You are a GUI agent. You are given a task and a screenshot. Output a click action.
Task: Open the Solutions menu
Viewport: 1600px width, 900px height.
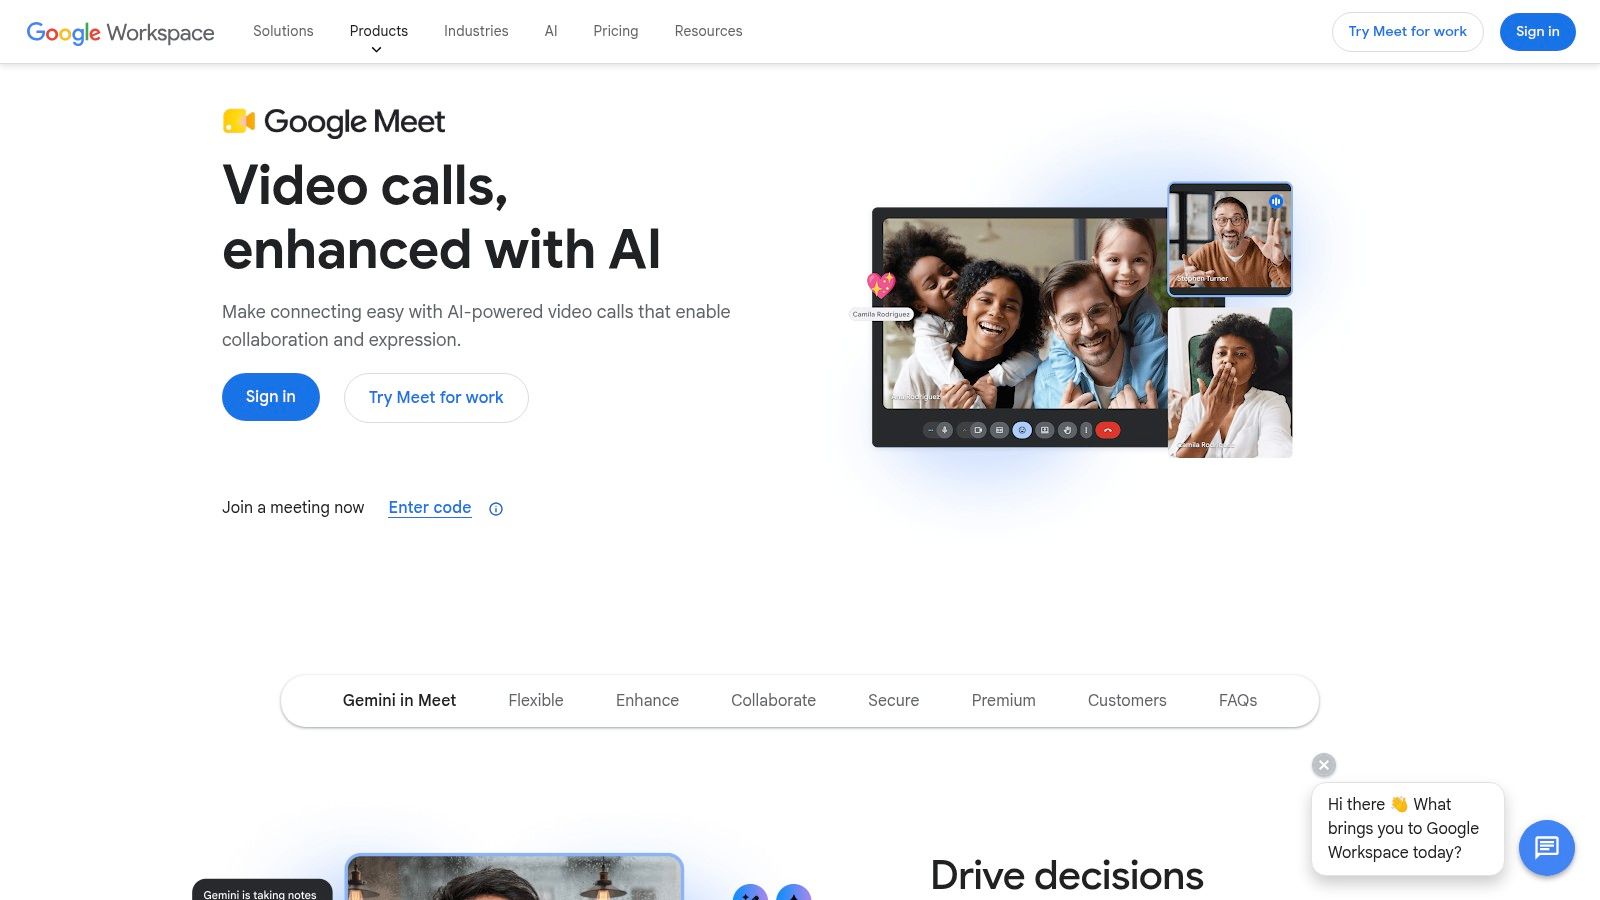[283, 31]
